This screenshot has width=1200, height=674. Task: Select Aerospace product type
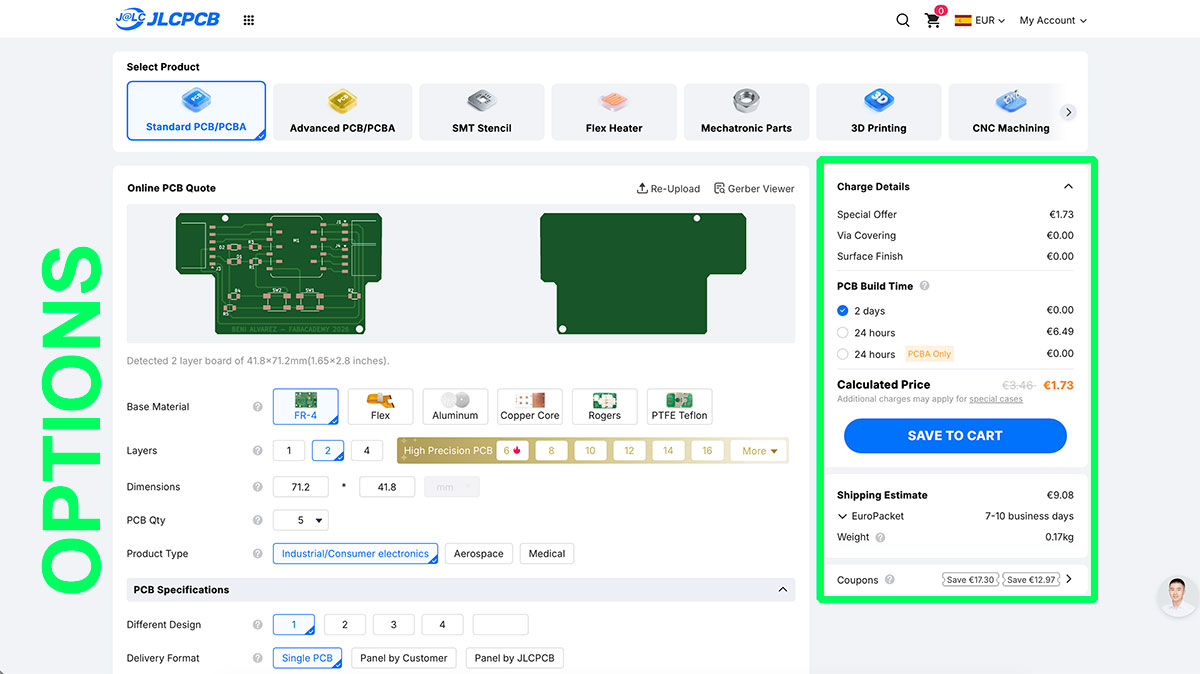(x=479, y=553)
